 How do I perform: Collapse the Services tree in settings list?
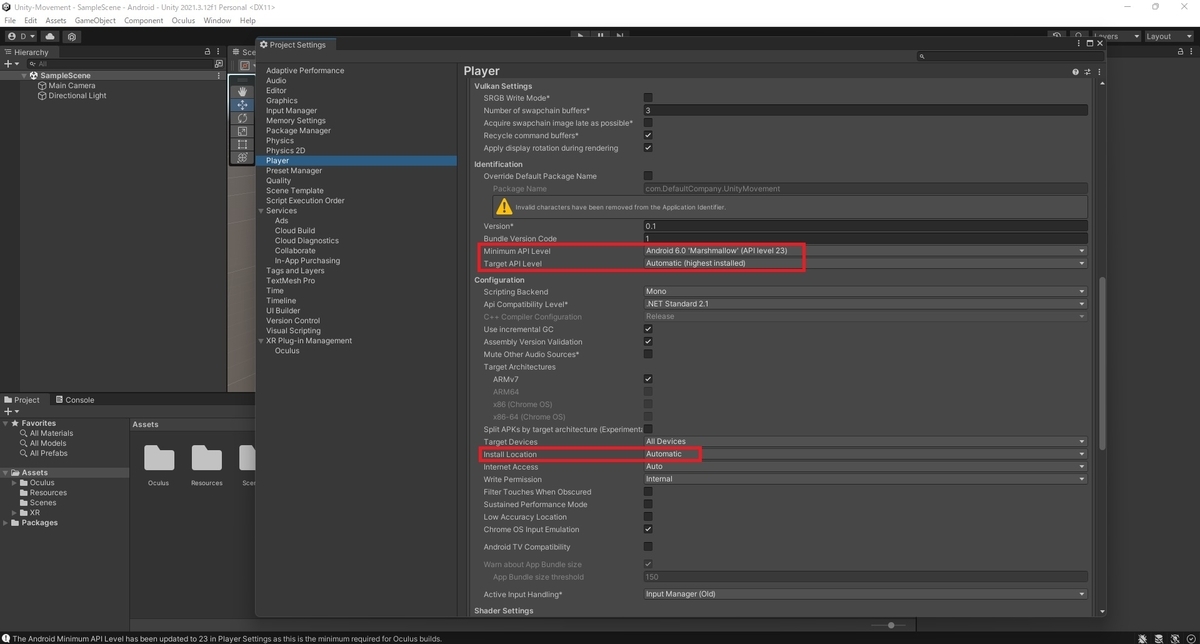pos(261,211)
